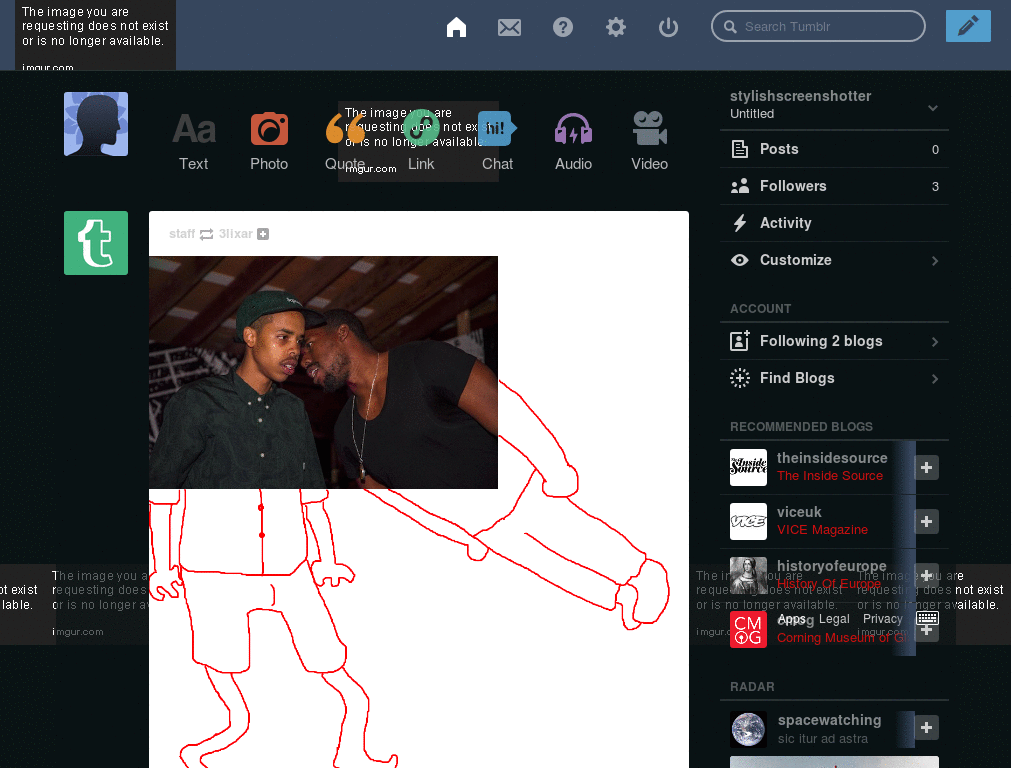The height and width of the screenshot is (768, 1024).
Task: Create a new Audio post
Action: point(573,141)
